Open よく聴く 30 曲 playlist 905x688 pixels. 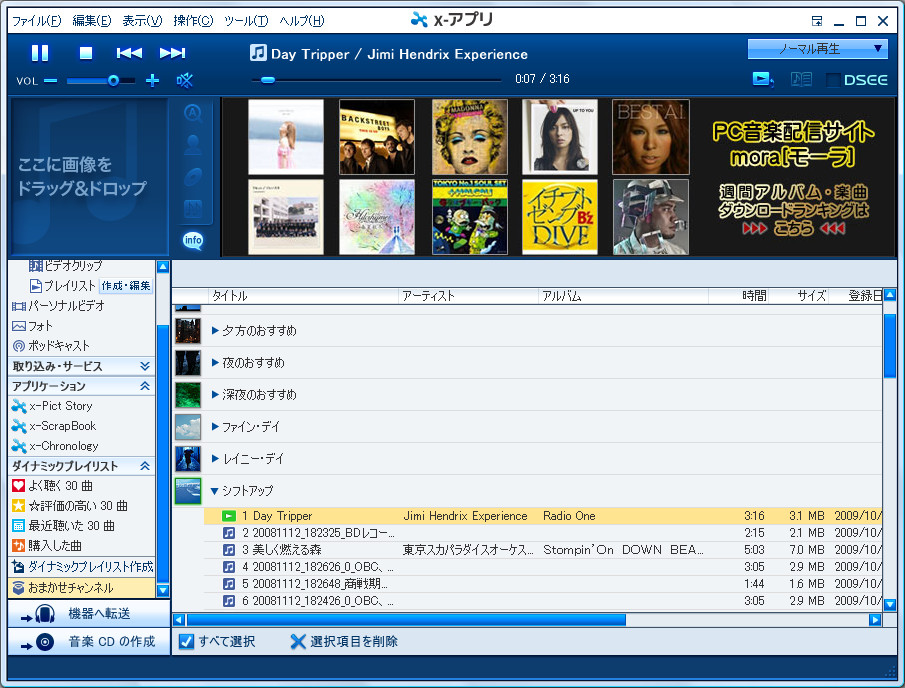(52, 485)
